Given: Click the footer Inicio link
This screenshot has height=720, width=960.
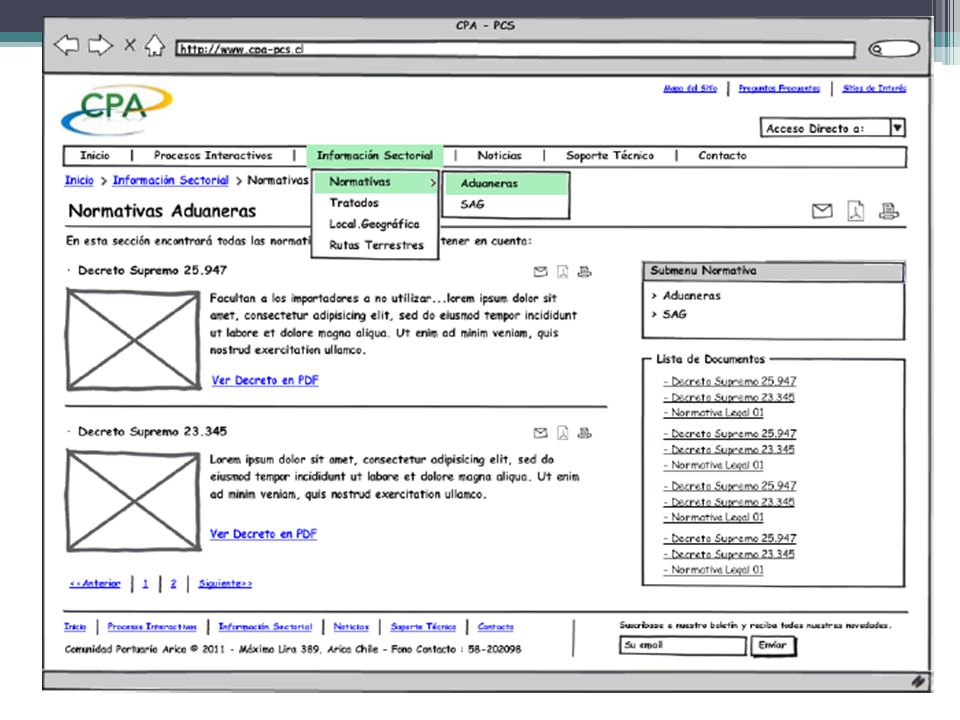Looking at the screenshot, I should point(75,626).
